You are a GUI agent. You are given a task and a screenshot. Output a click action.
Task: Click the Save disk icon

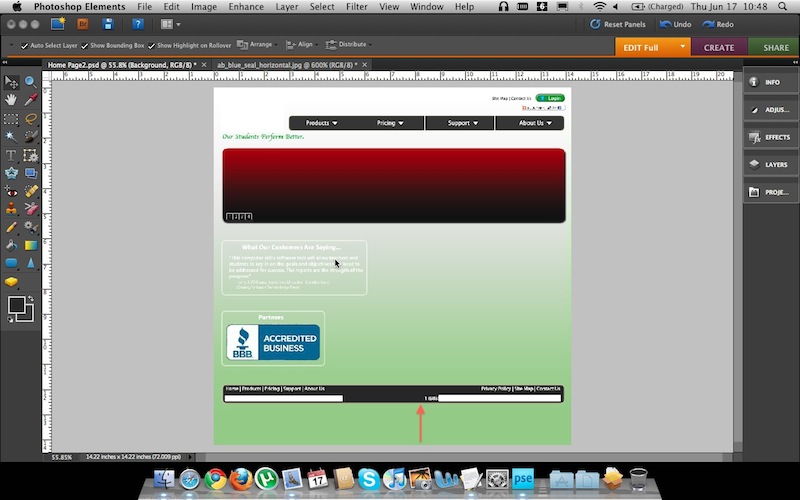tap(108, 23)
